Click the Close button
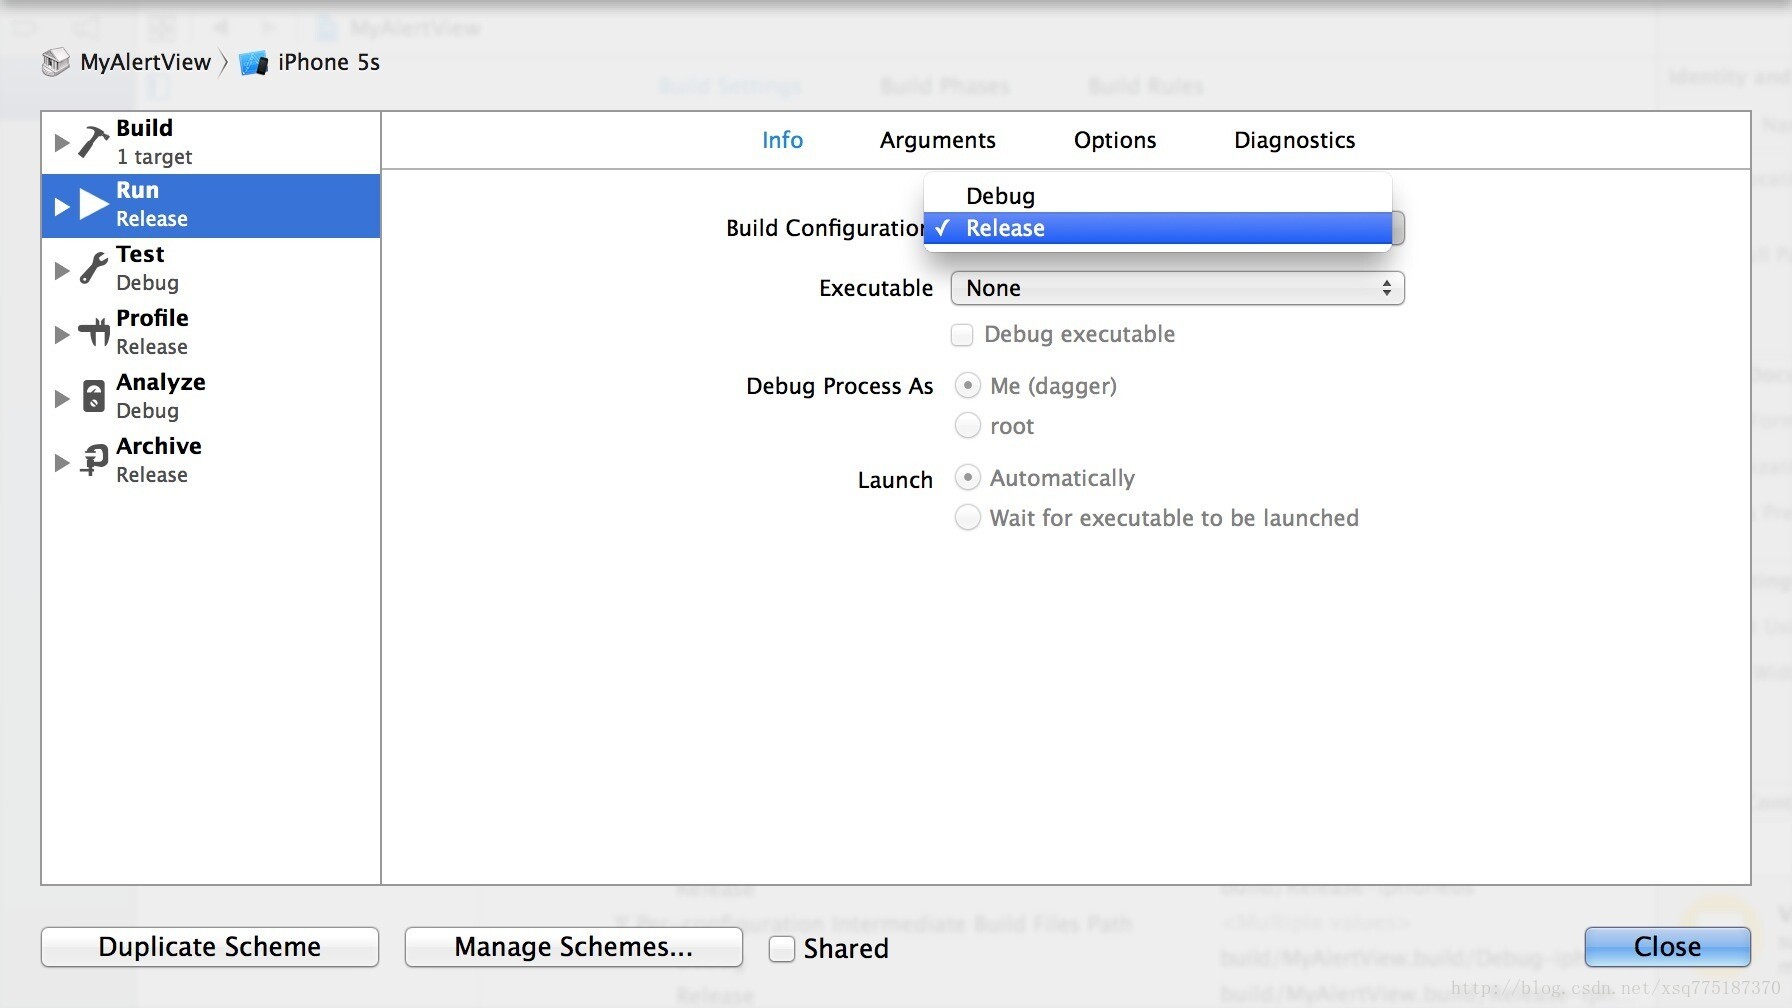The height and width of the screenshot is (1008, 1792). tap(1667, 947)
